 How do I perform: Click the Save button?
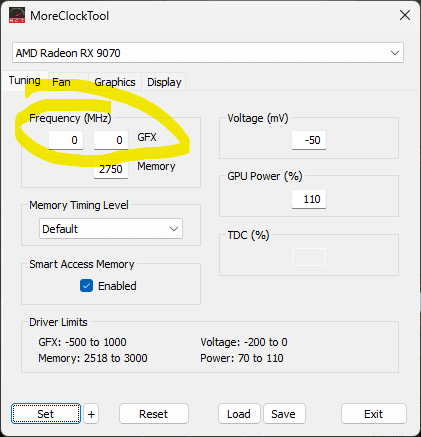pyautogui.click(x=284, y=414)
